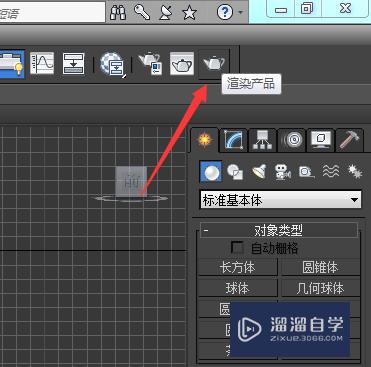
Task: Select the Lights category icon
Action: pyautogui.click(x=259, y=172)
